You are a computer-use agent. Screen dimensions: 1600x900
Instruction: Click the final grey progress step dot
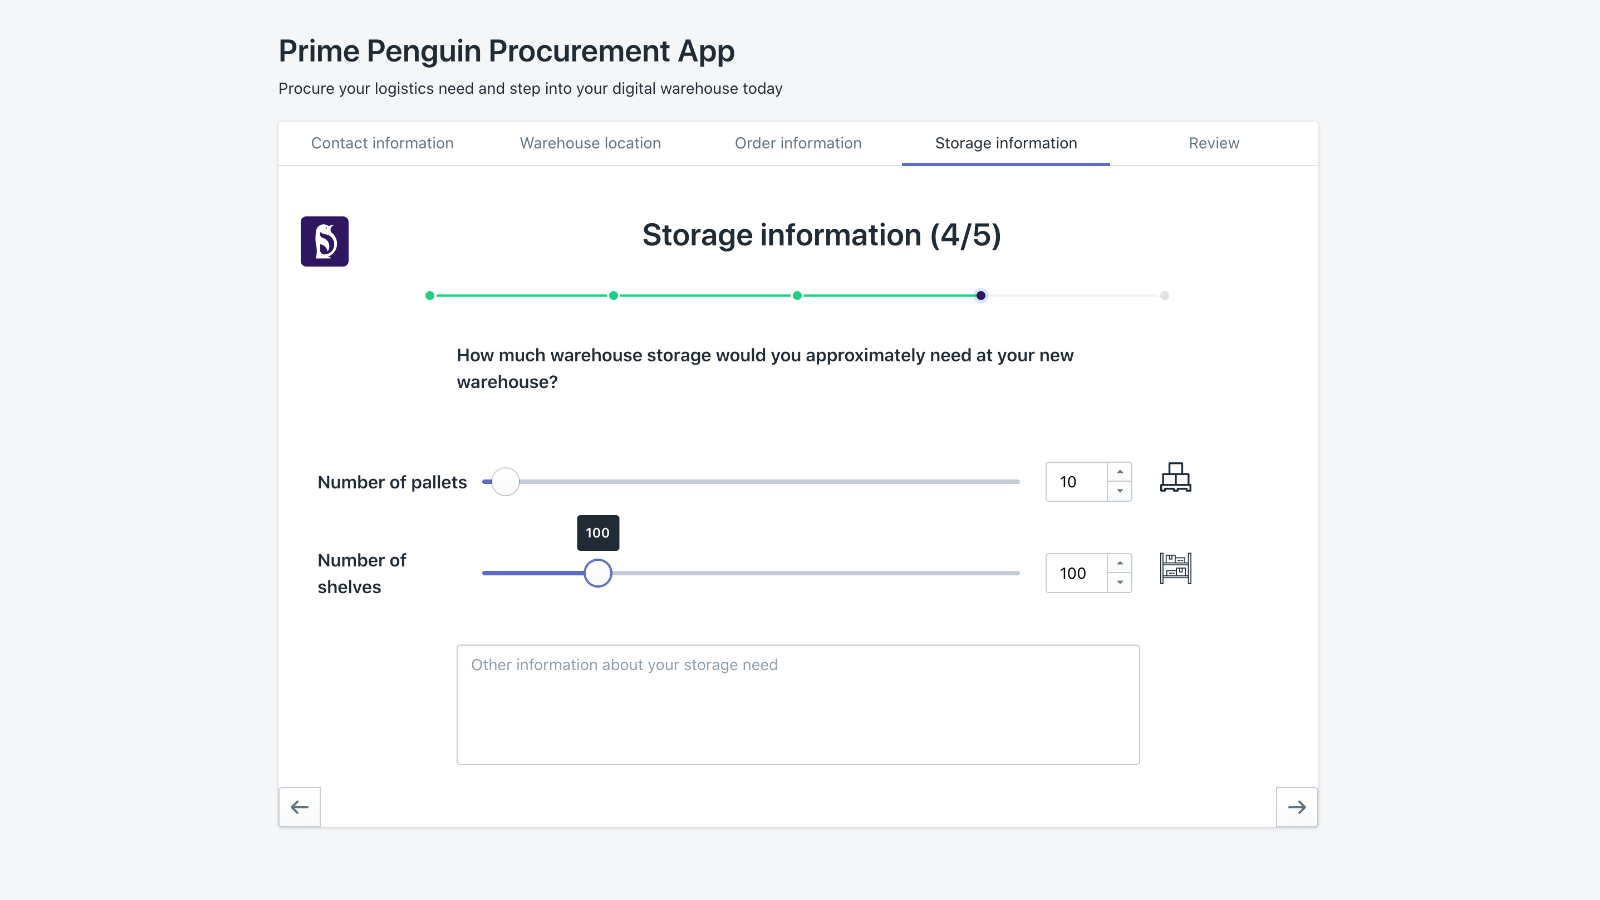click(x=1164, y=295)
